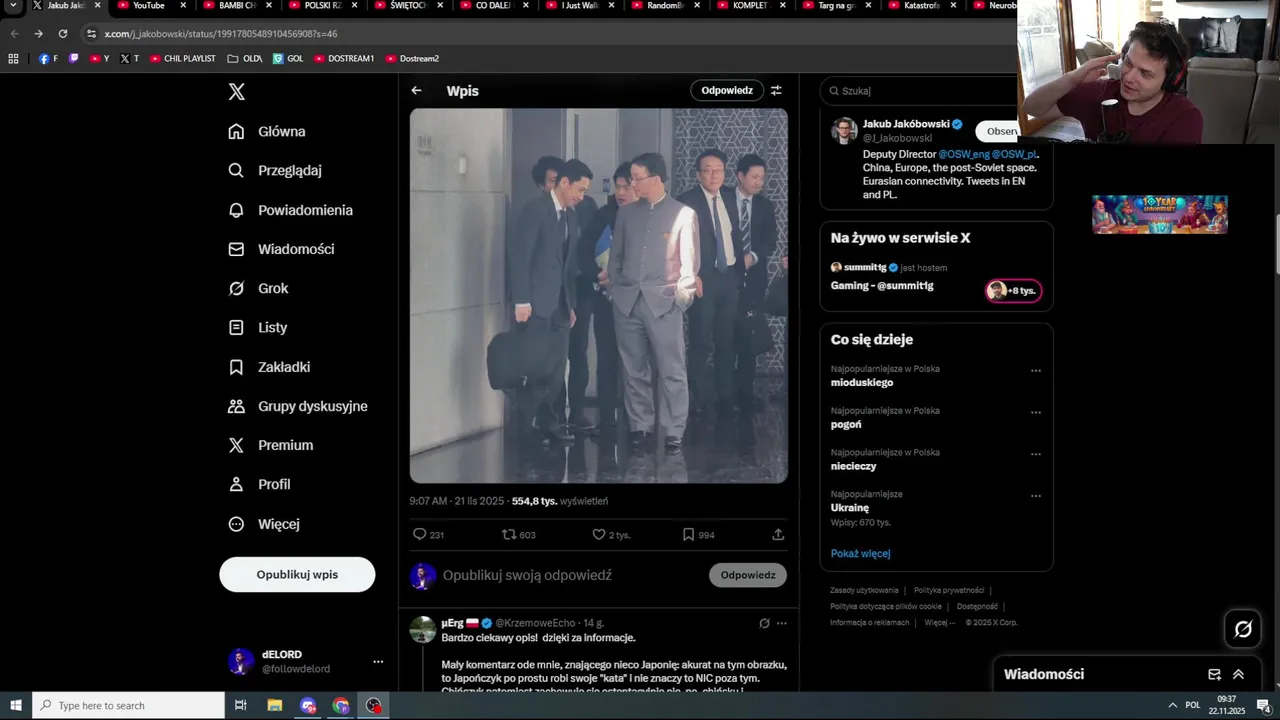Expand the Więcej footer dropdown
The width and height of the screenshot is (1280, 720).
939,623
